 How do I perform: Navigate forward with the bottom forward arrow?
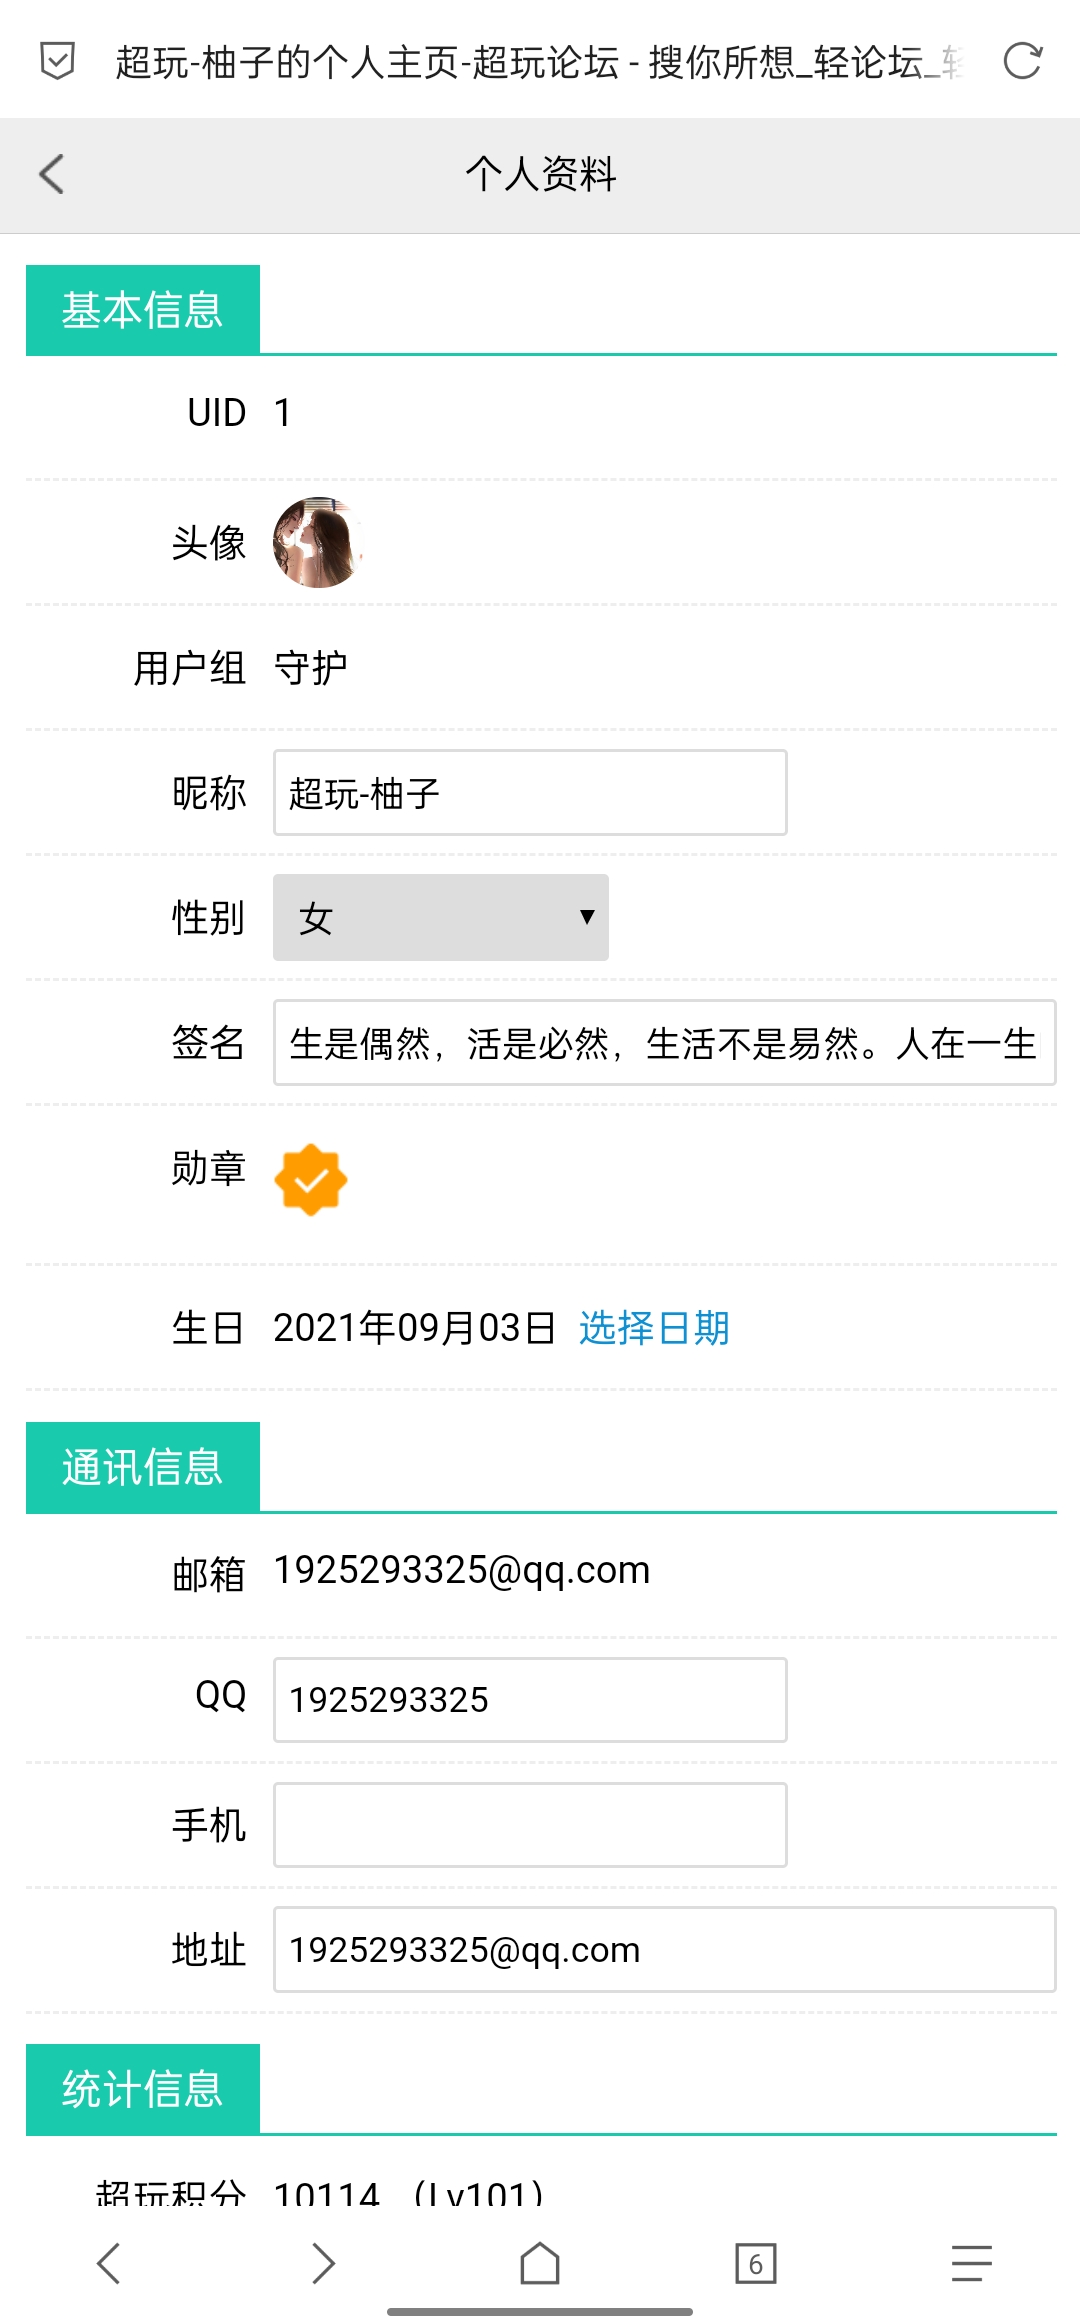(323, 2263)
